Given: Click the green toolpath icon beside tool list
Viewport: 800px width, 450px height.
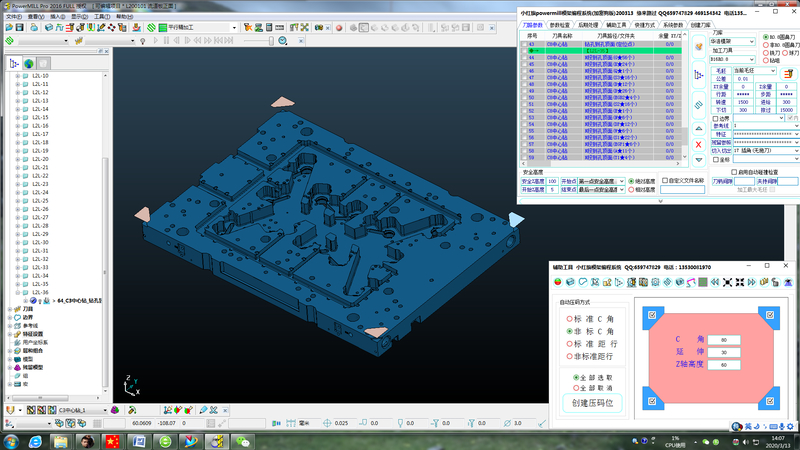Looking at the screenshot, I should pyautogui.click(x=698, y=105).
